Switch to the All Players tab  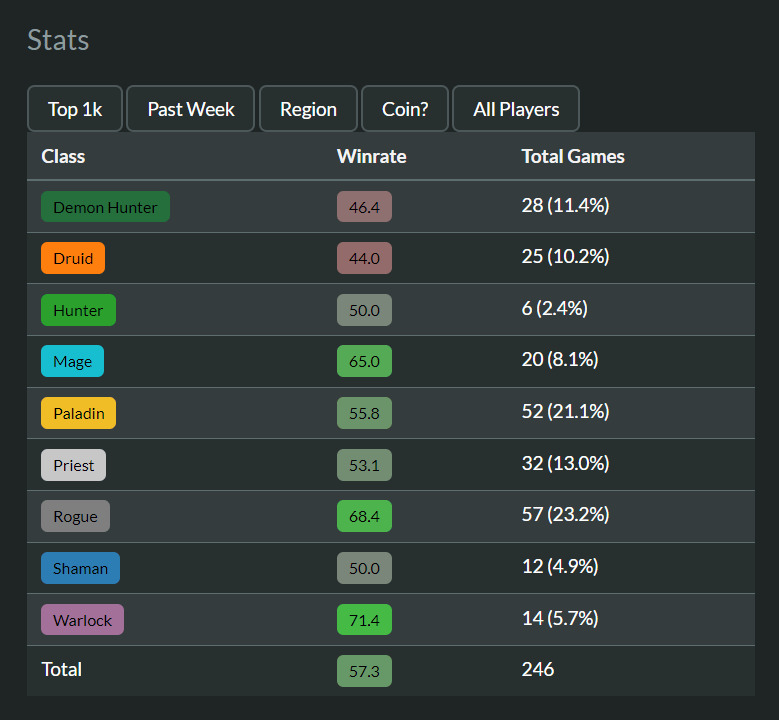(516, 109)
